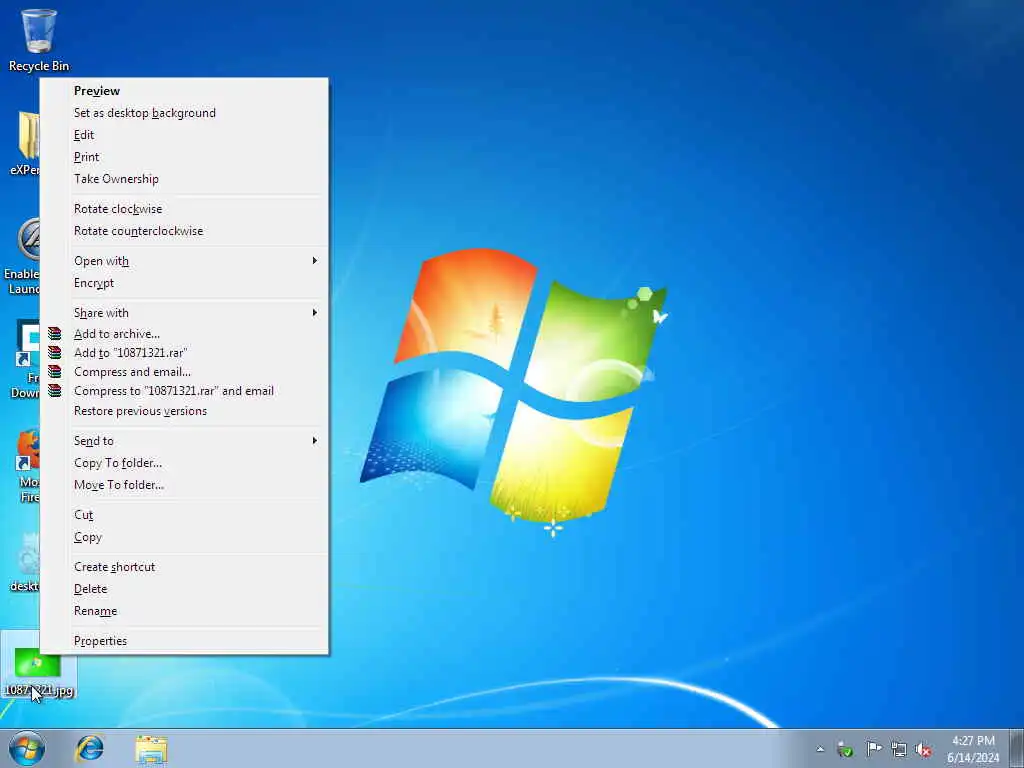Expand the Send to submenu
Screen dimensions: 1024x768
[184, 441]
